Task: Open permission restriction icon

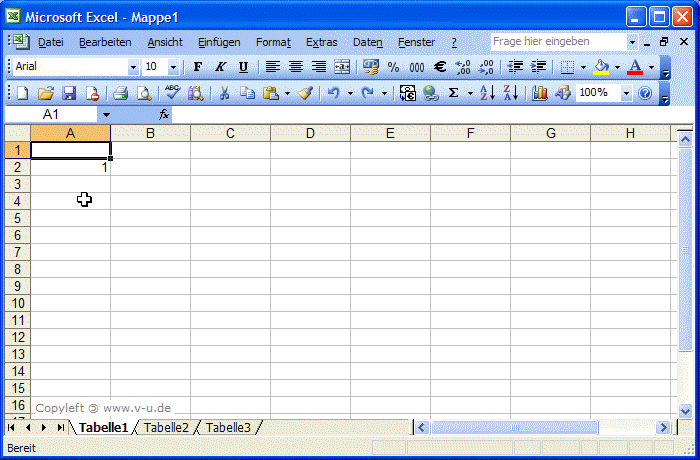Action: click(x=92, y=93)
